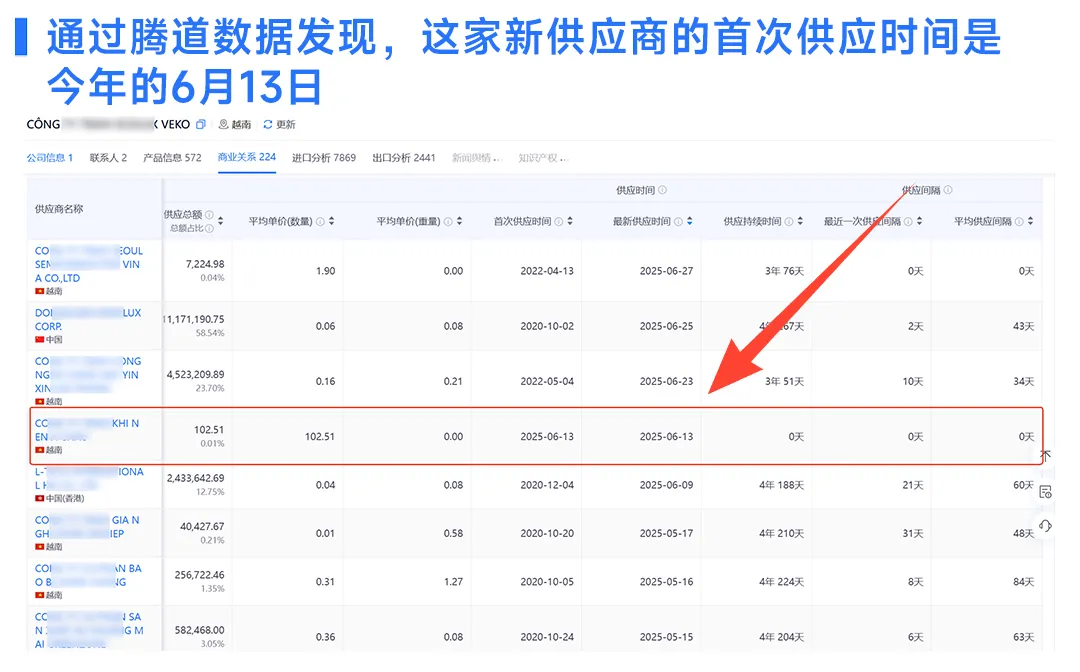This screenshot has height=672, width=1080.
Task: Open customer service headset icon
Action: (1045, 526)
